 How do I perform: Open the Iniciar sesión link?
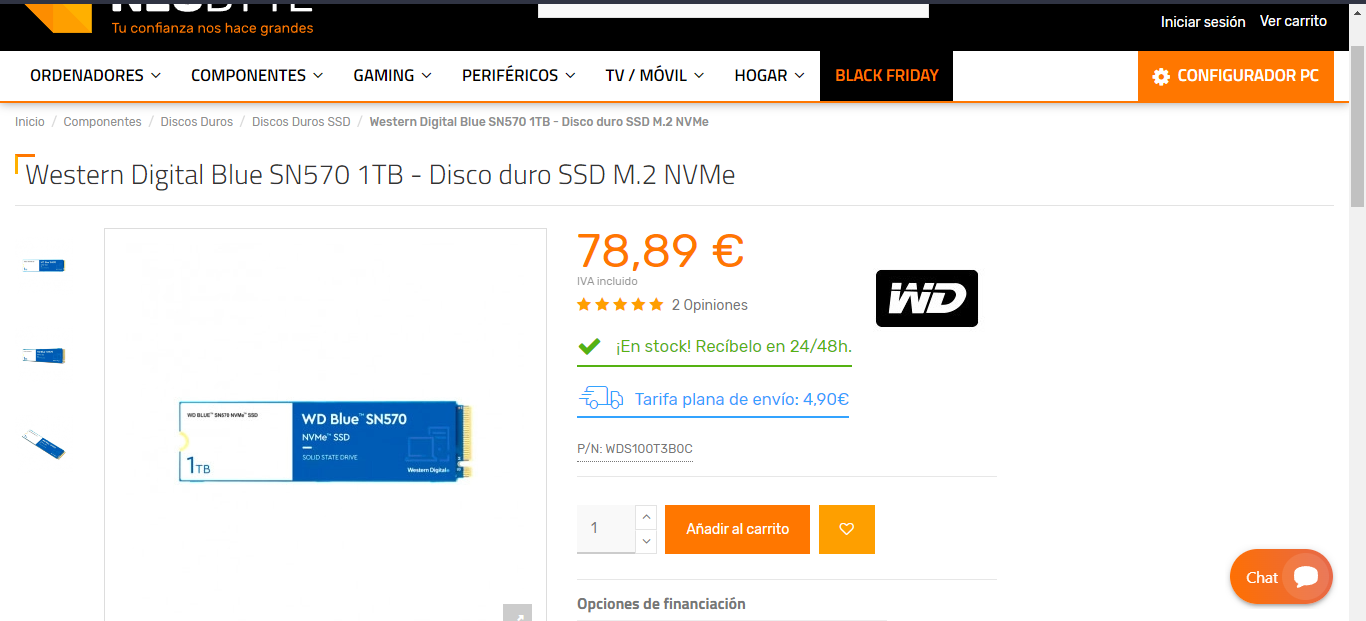1203,21
